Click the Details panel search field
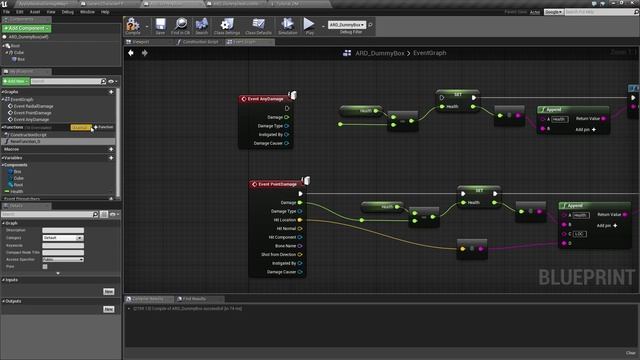Screen dimensions: 640x360 pos(47,214)
